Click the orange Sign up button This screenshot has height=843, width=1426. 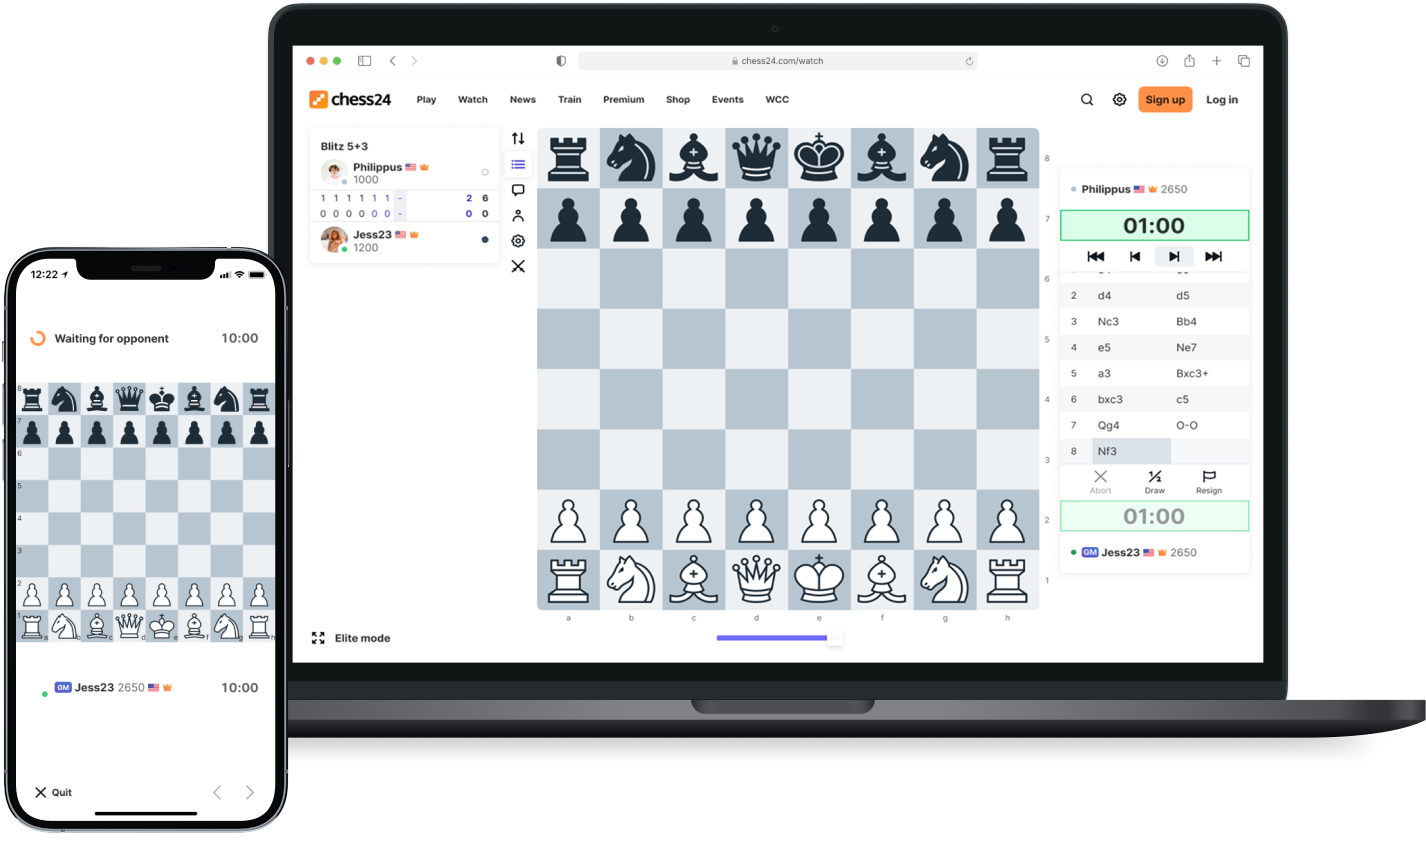(x=1165, y=100)
